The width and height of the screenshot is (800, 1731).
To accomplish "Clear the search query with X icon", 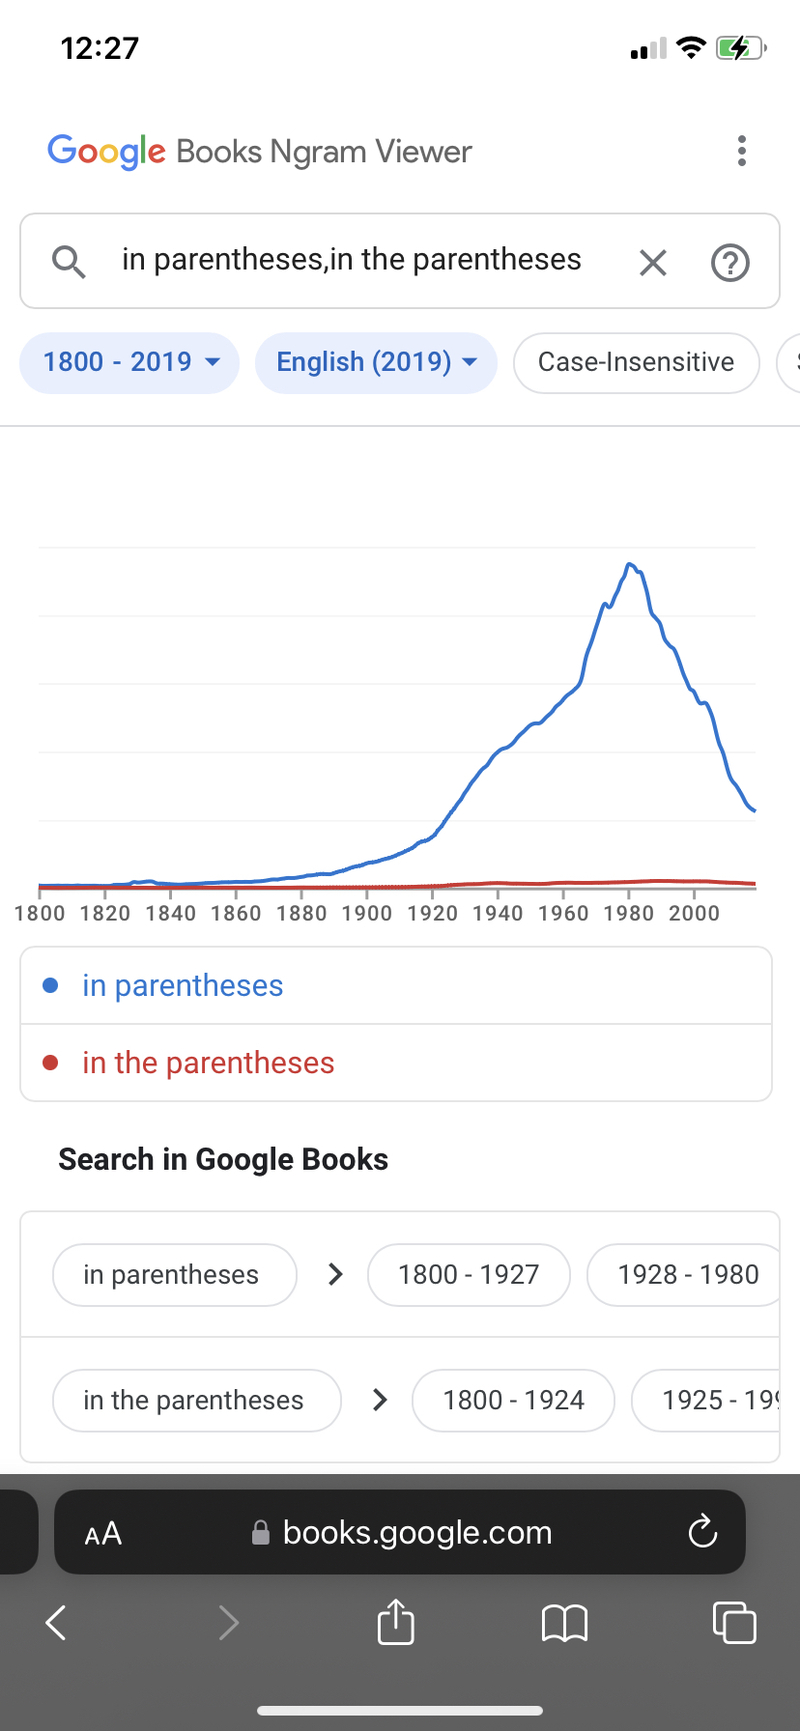I will [653, 263].
